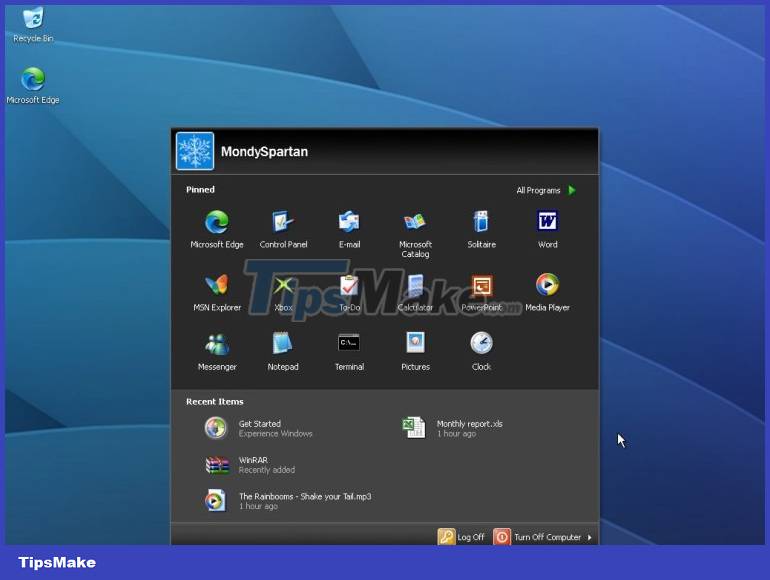
Task: Open Media Player
Action: coord(548,293)
